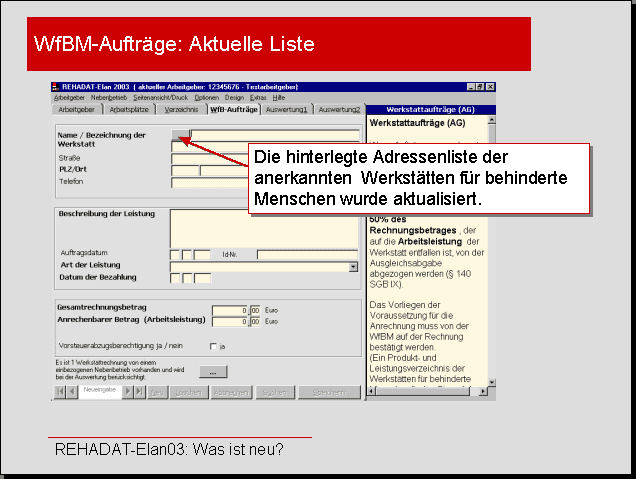Click into Beschreibung der Leistung text area
The width and height of the screenshot is (636, 479).
264,226
